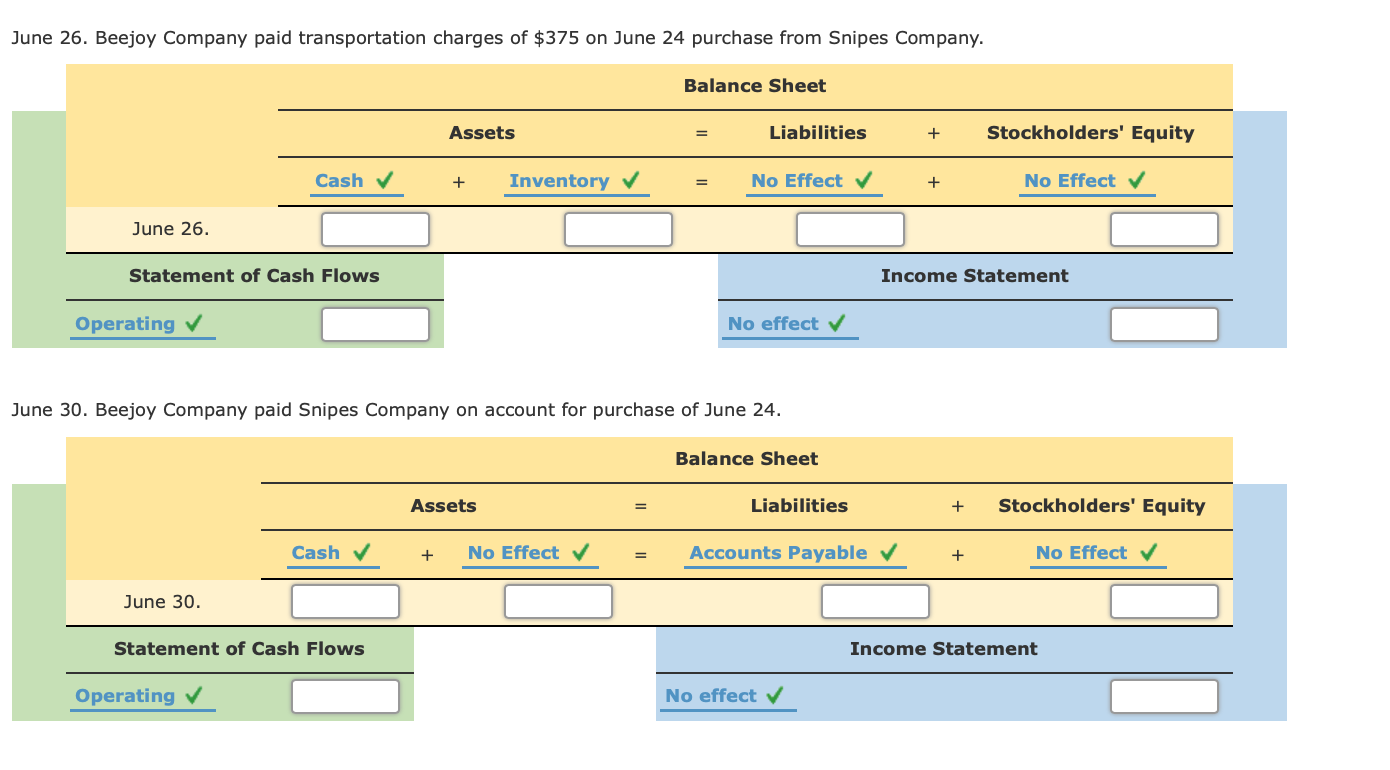Screen dimensions: 1390x770
Task: Click the Accounts Payable amount field for June 30
Action: (x=875, y=601)
